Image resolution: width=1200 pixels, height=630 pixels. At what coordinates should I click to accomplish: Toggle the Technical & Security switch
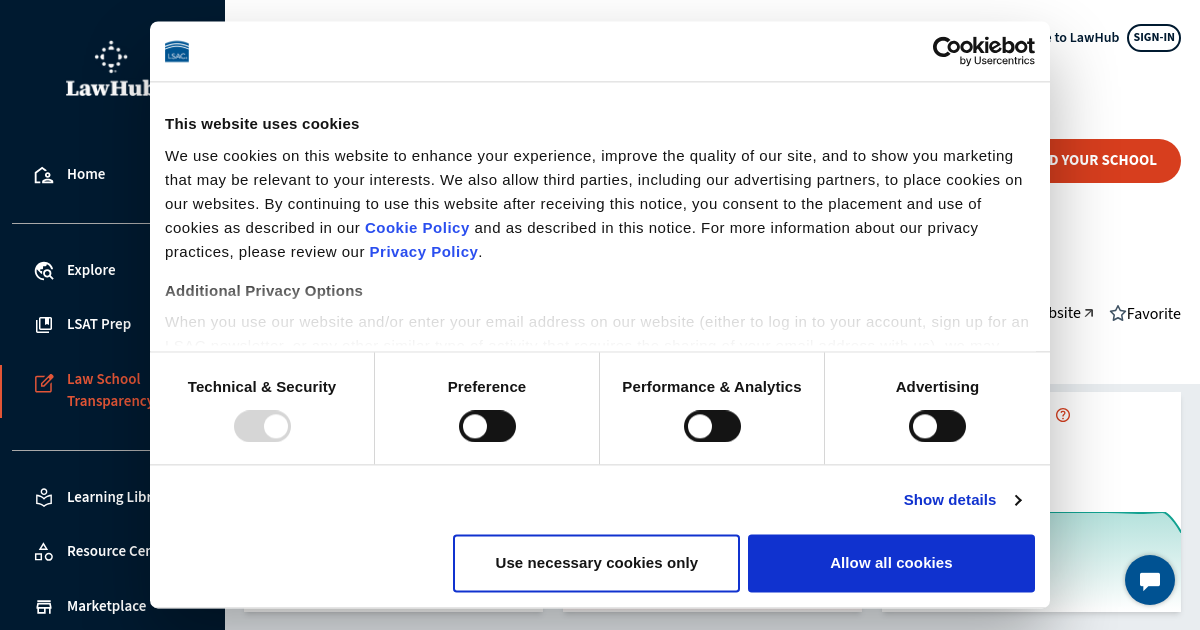click(x=262, y=426)
